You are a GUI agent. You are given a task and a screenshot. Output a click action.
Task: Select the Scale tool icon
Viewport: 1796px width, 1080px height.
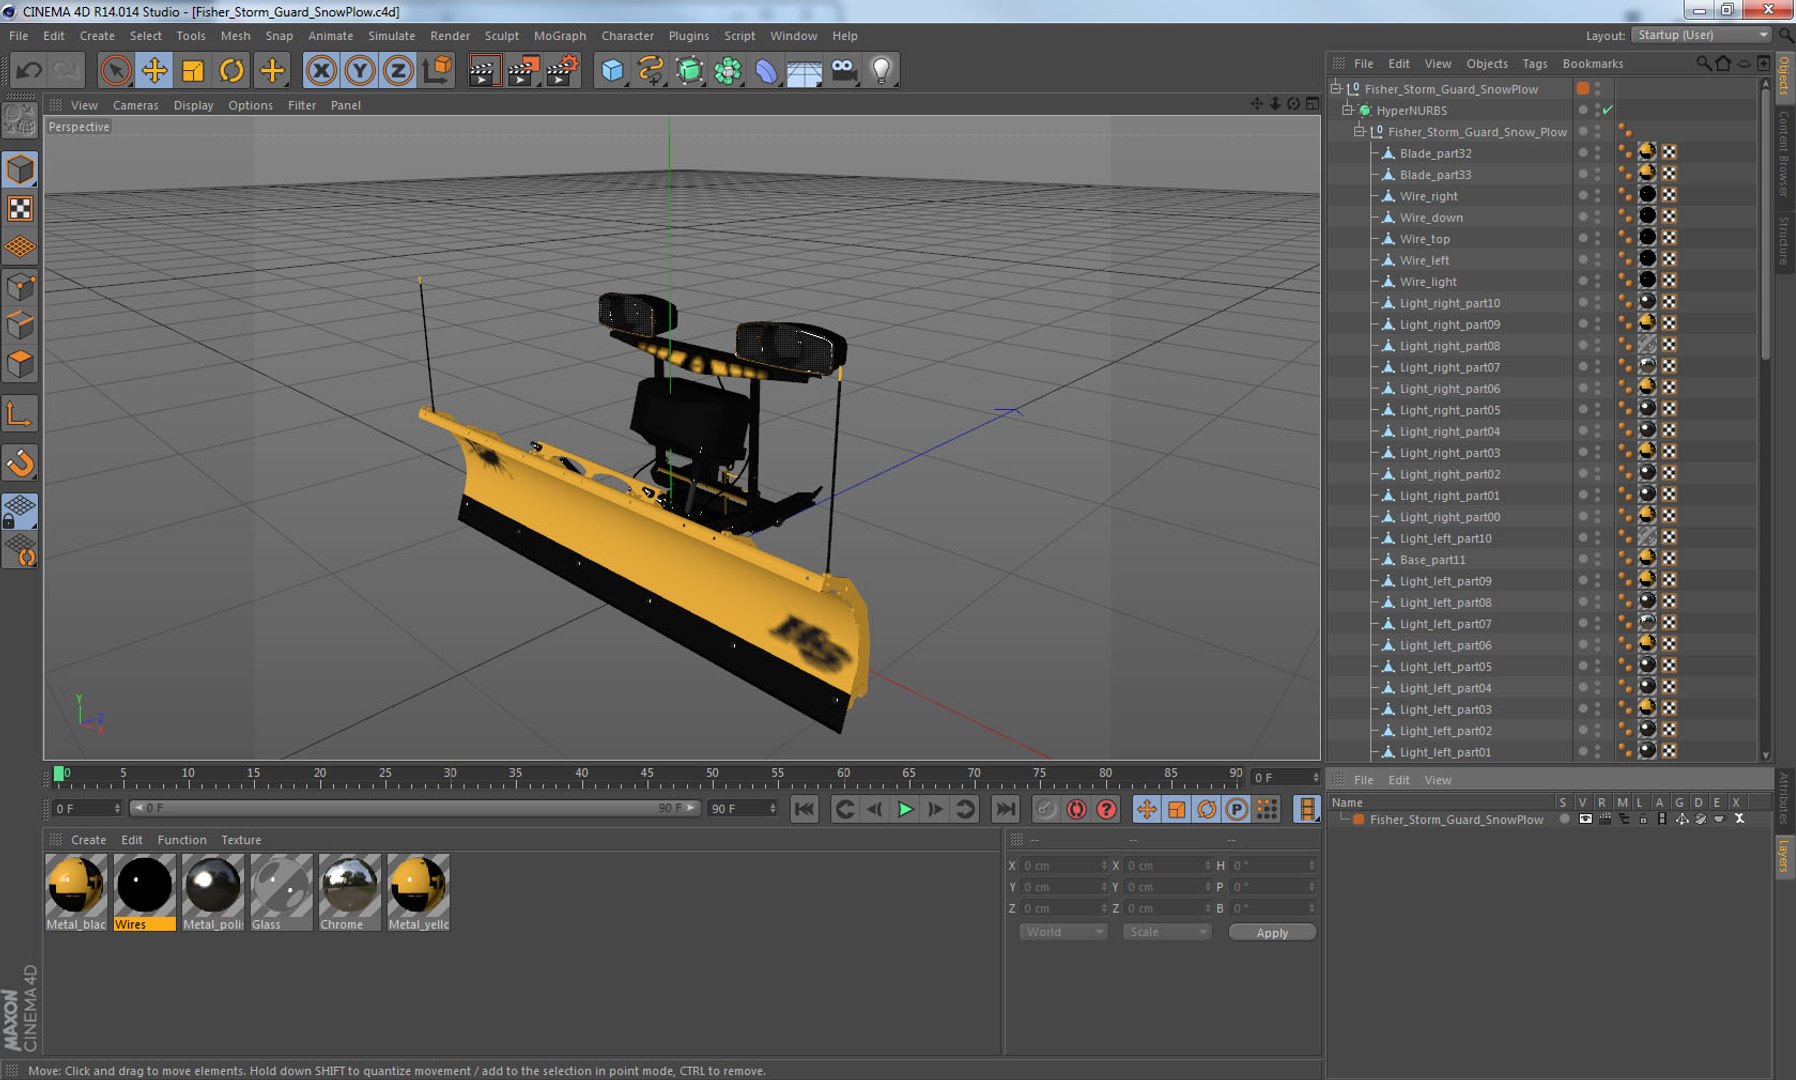click(x=192, y=70)
